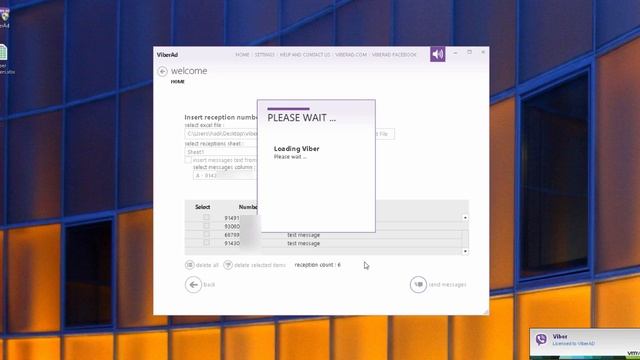Tick the checkbox for row 93060

coord(206,226)
